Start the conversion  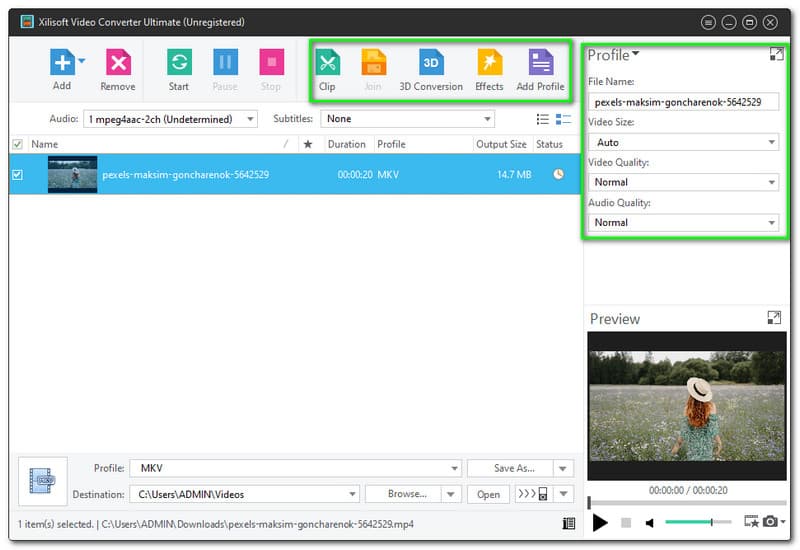coord(179,63)
